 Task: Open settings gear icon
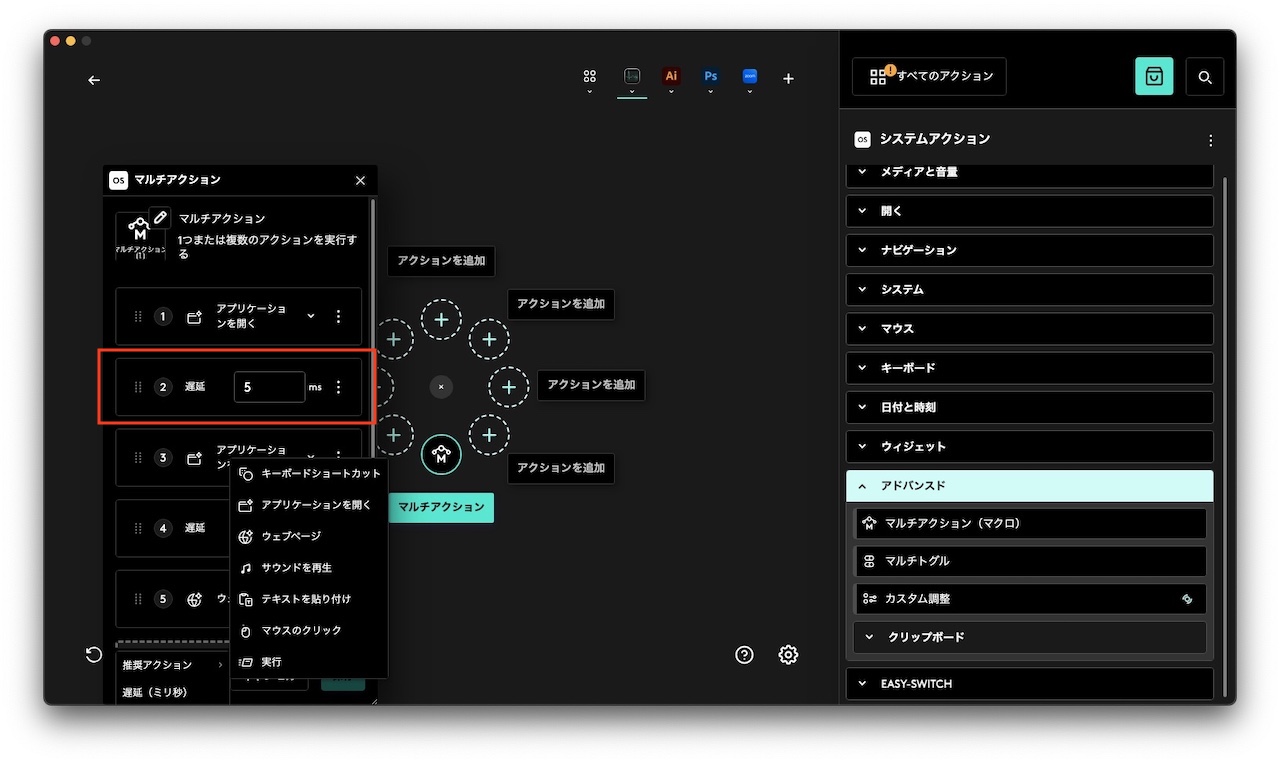(788, 655)
